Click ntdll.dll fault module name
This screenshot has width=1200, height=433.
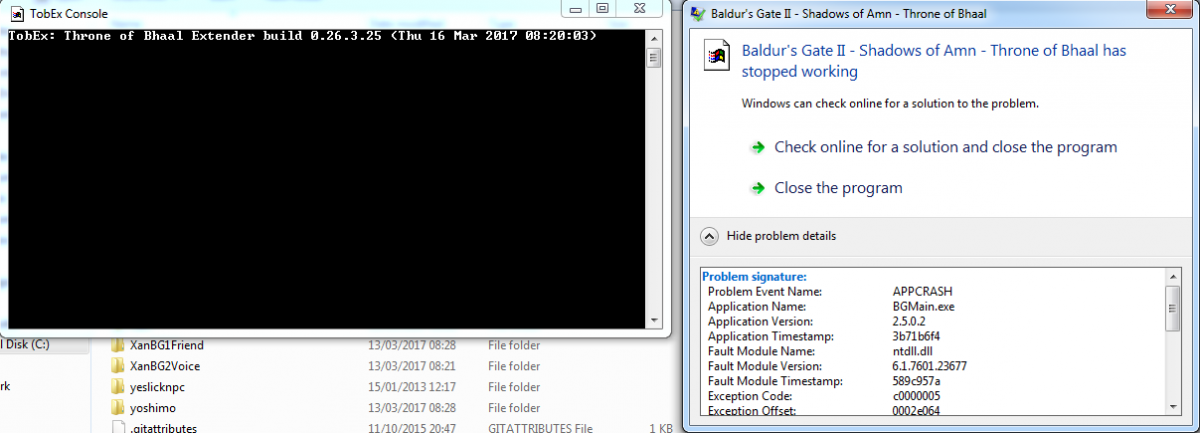coord(914,352)
